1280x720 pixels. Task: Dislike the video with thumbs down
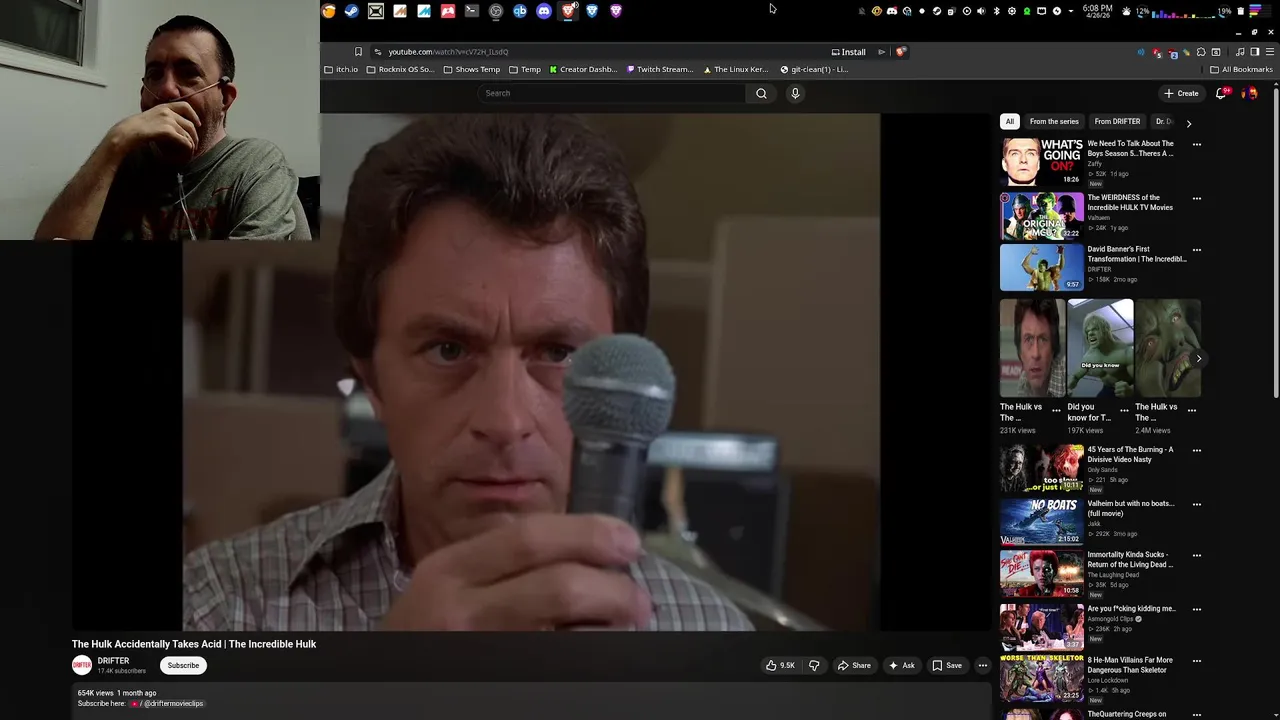(x=814, y=665)
